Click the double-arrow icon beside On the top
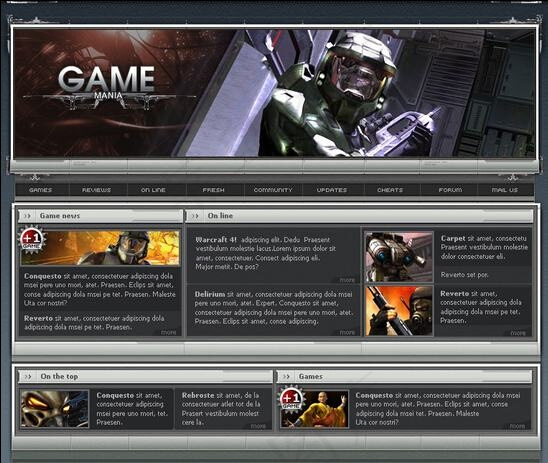 28,377
